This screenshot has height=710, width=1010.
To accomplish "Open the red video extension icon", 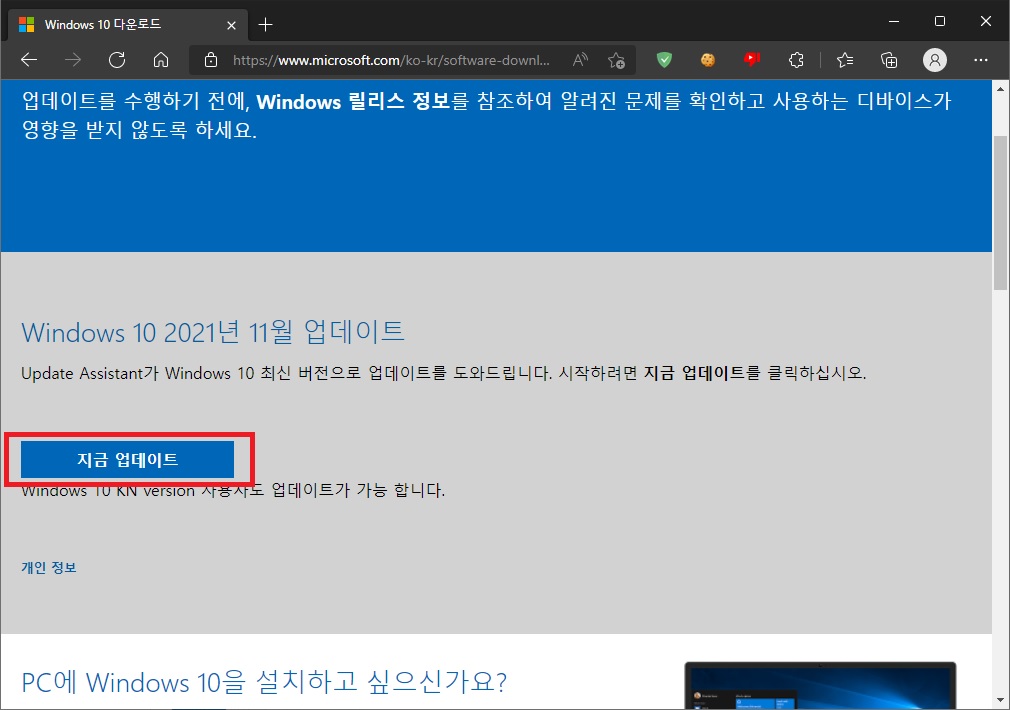I will pyautogui.click(x=752, y=60).
